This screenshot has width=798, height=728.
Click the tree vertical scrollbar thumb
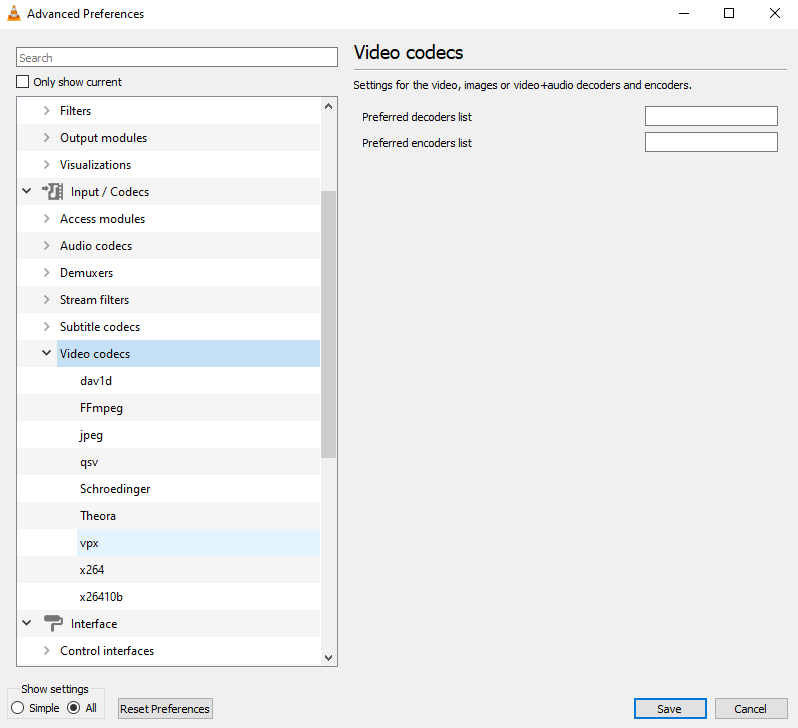[328, 324]
